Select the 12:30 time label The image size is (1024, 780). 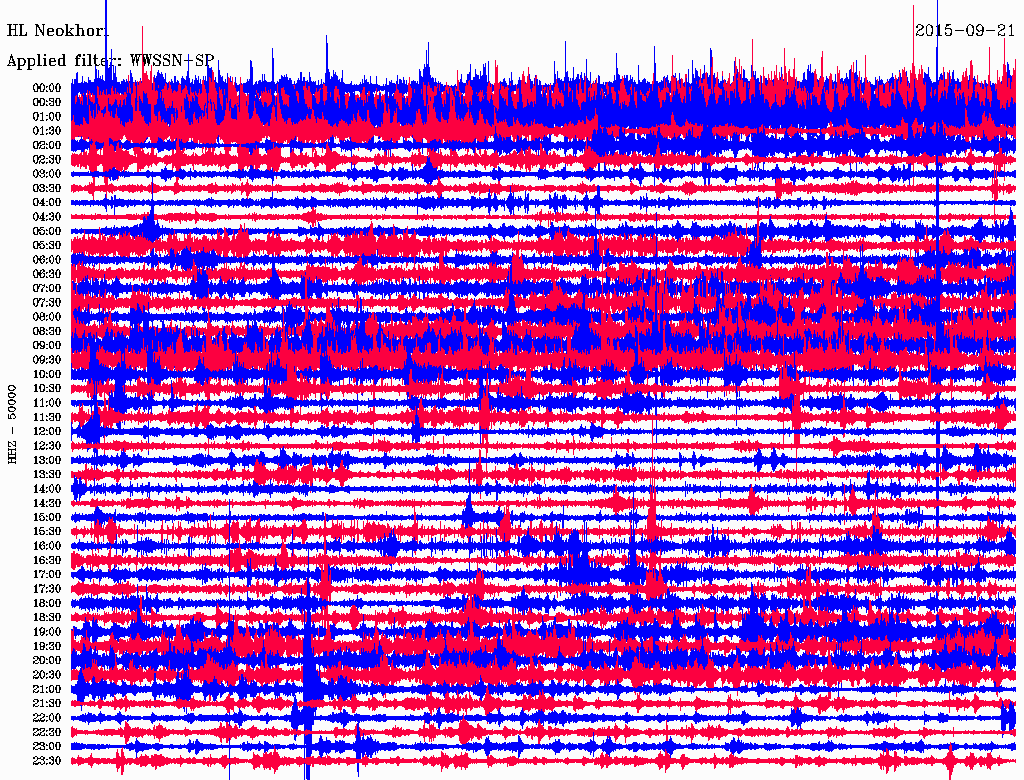[47, 446]
